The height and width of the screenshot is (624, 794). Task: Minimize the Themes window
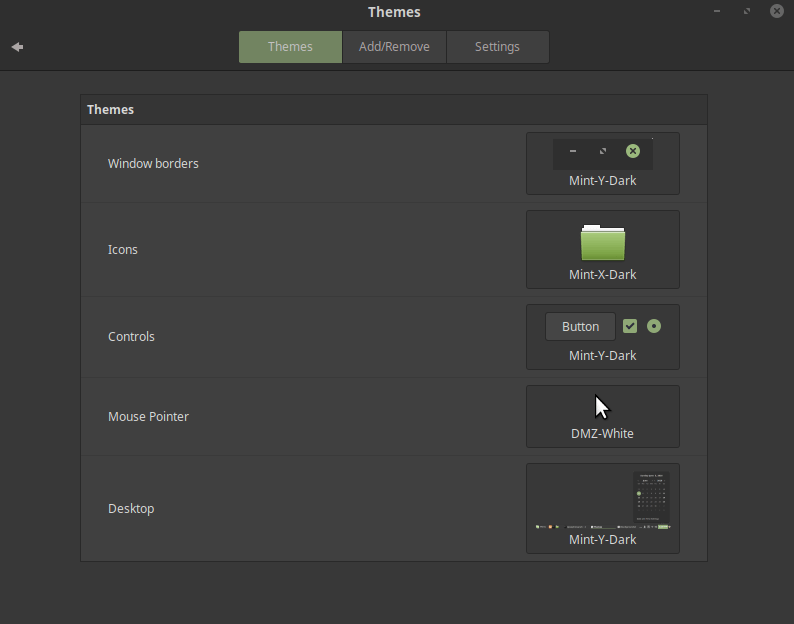(717, 11)
